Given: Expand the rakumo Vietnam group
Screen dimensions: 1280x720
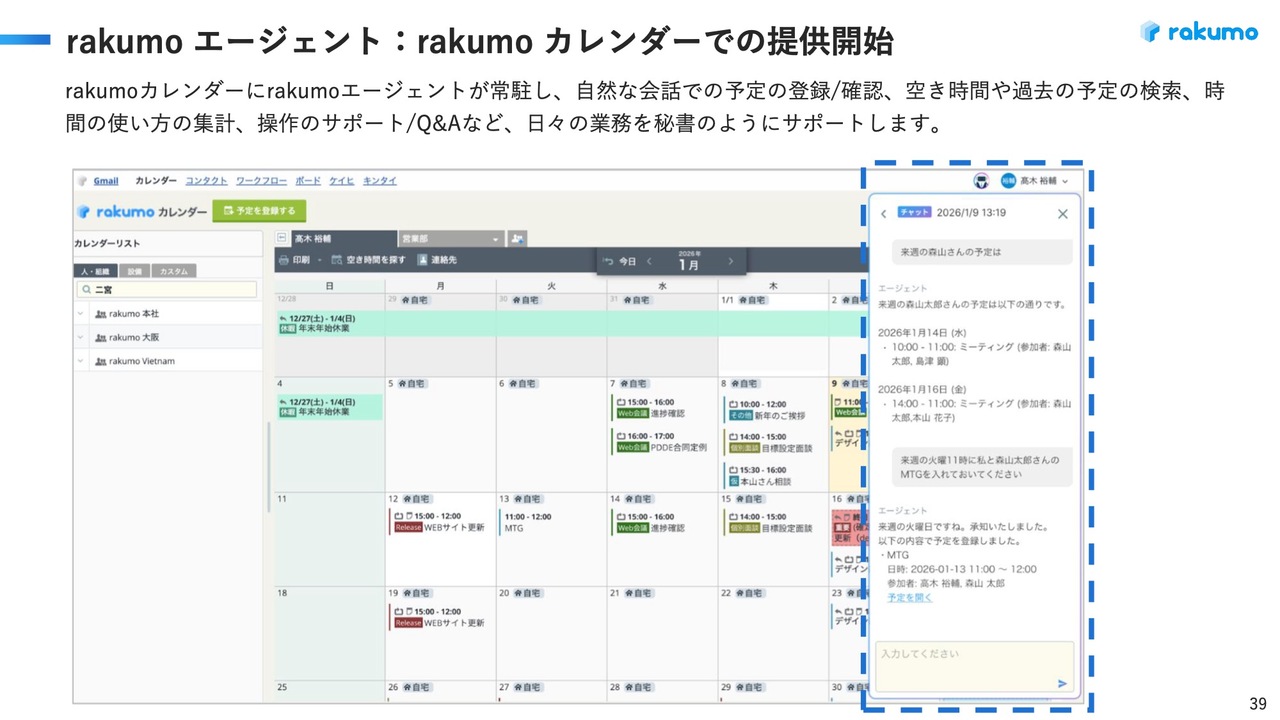Looking at the screenshot, I should 81,361.
